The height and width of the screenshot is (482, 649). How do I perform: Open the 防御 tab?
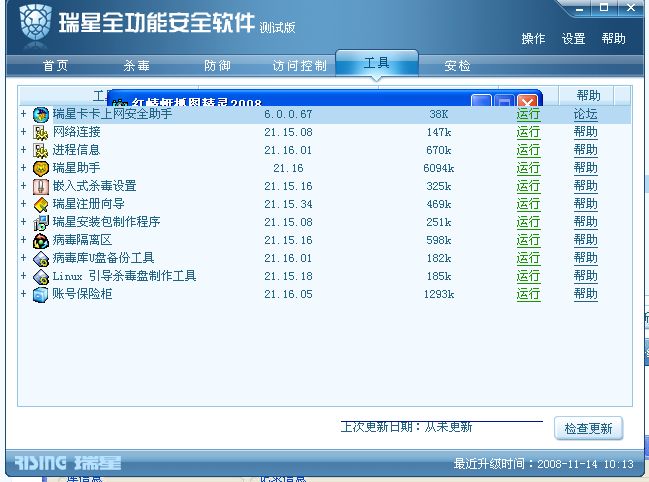[217, 65]
